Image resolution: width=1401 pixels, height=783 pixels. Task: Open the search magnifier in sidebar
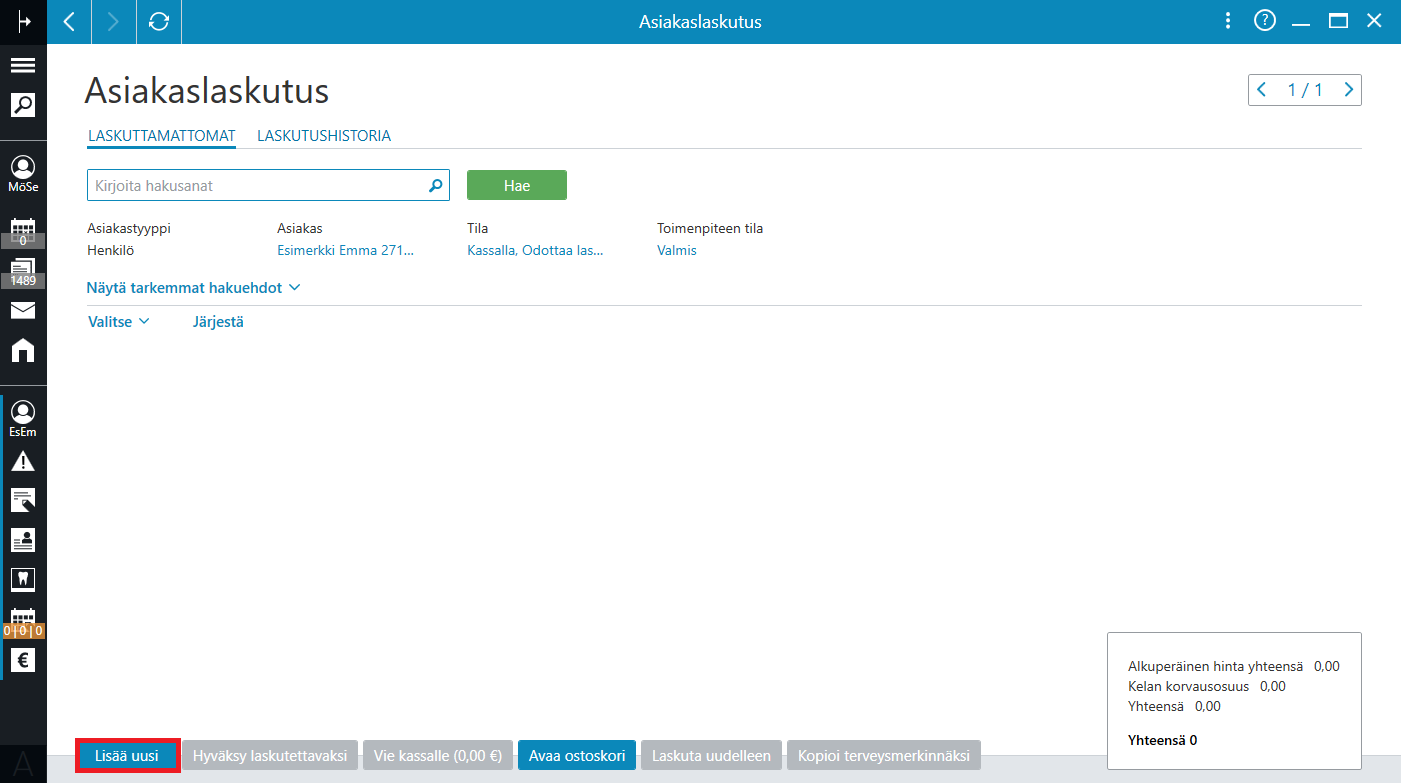[x=23, y=104]
